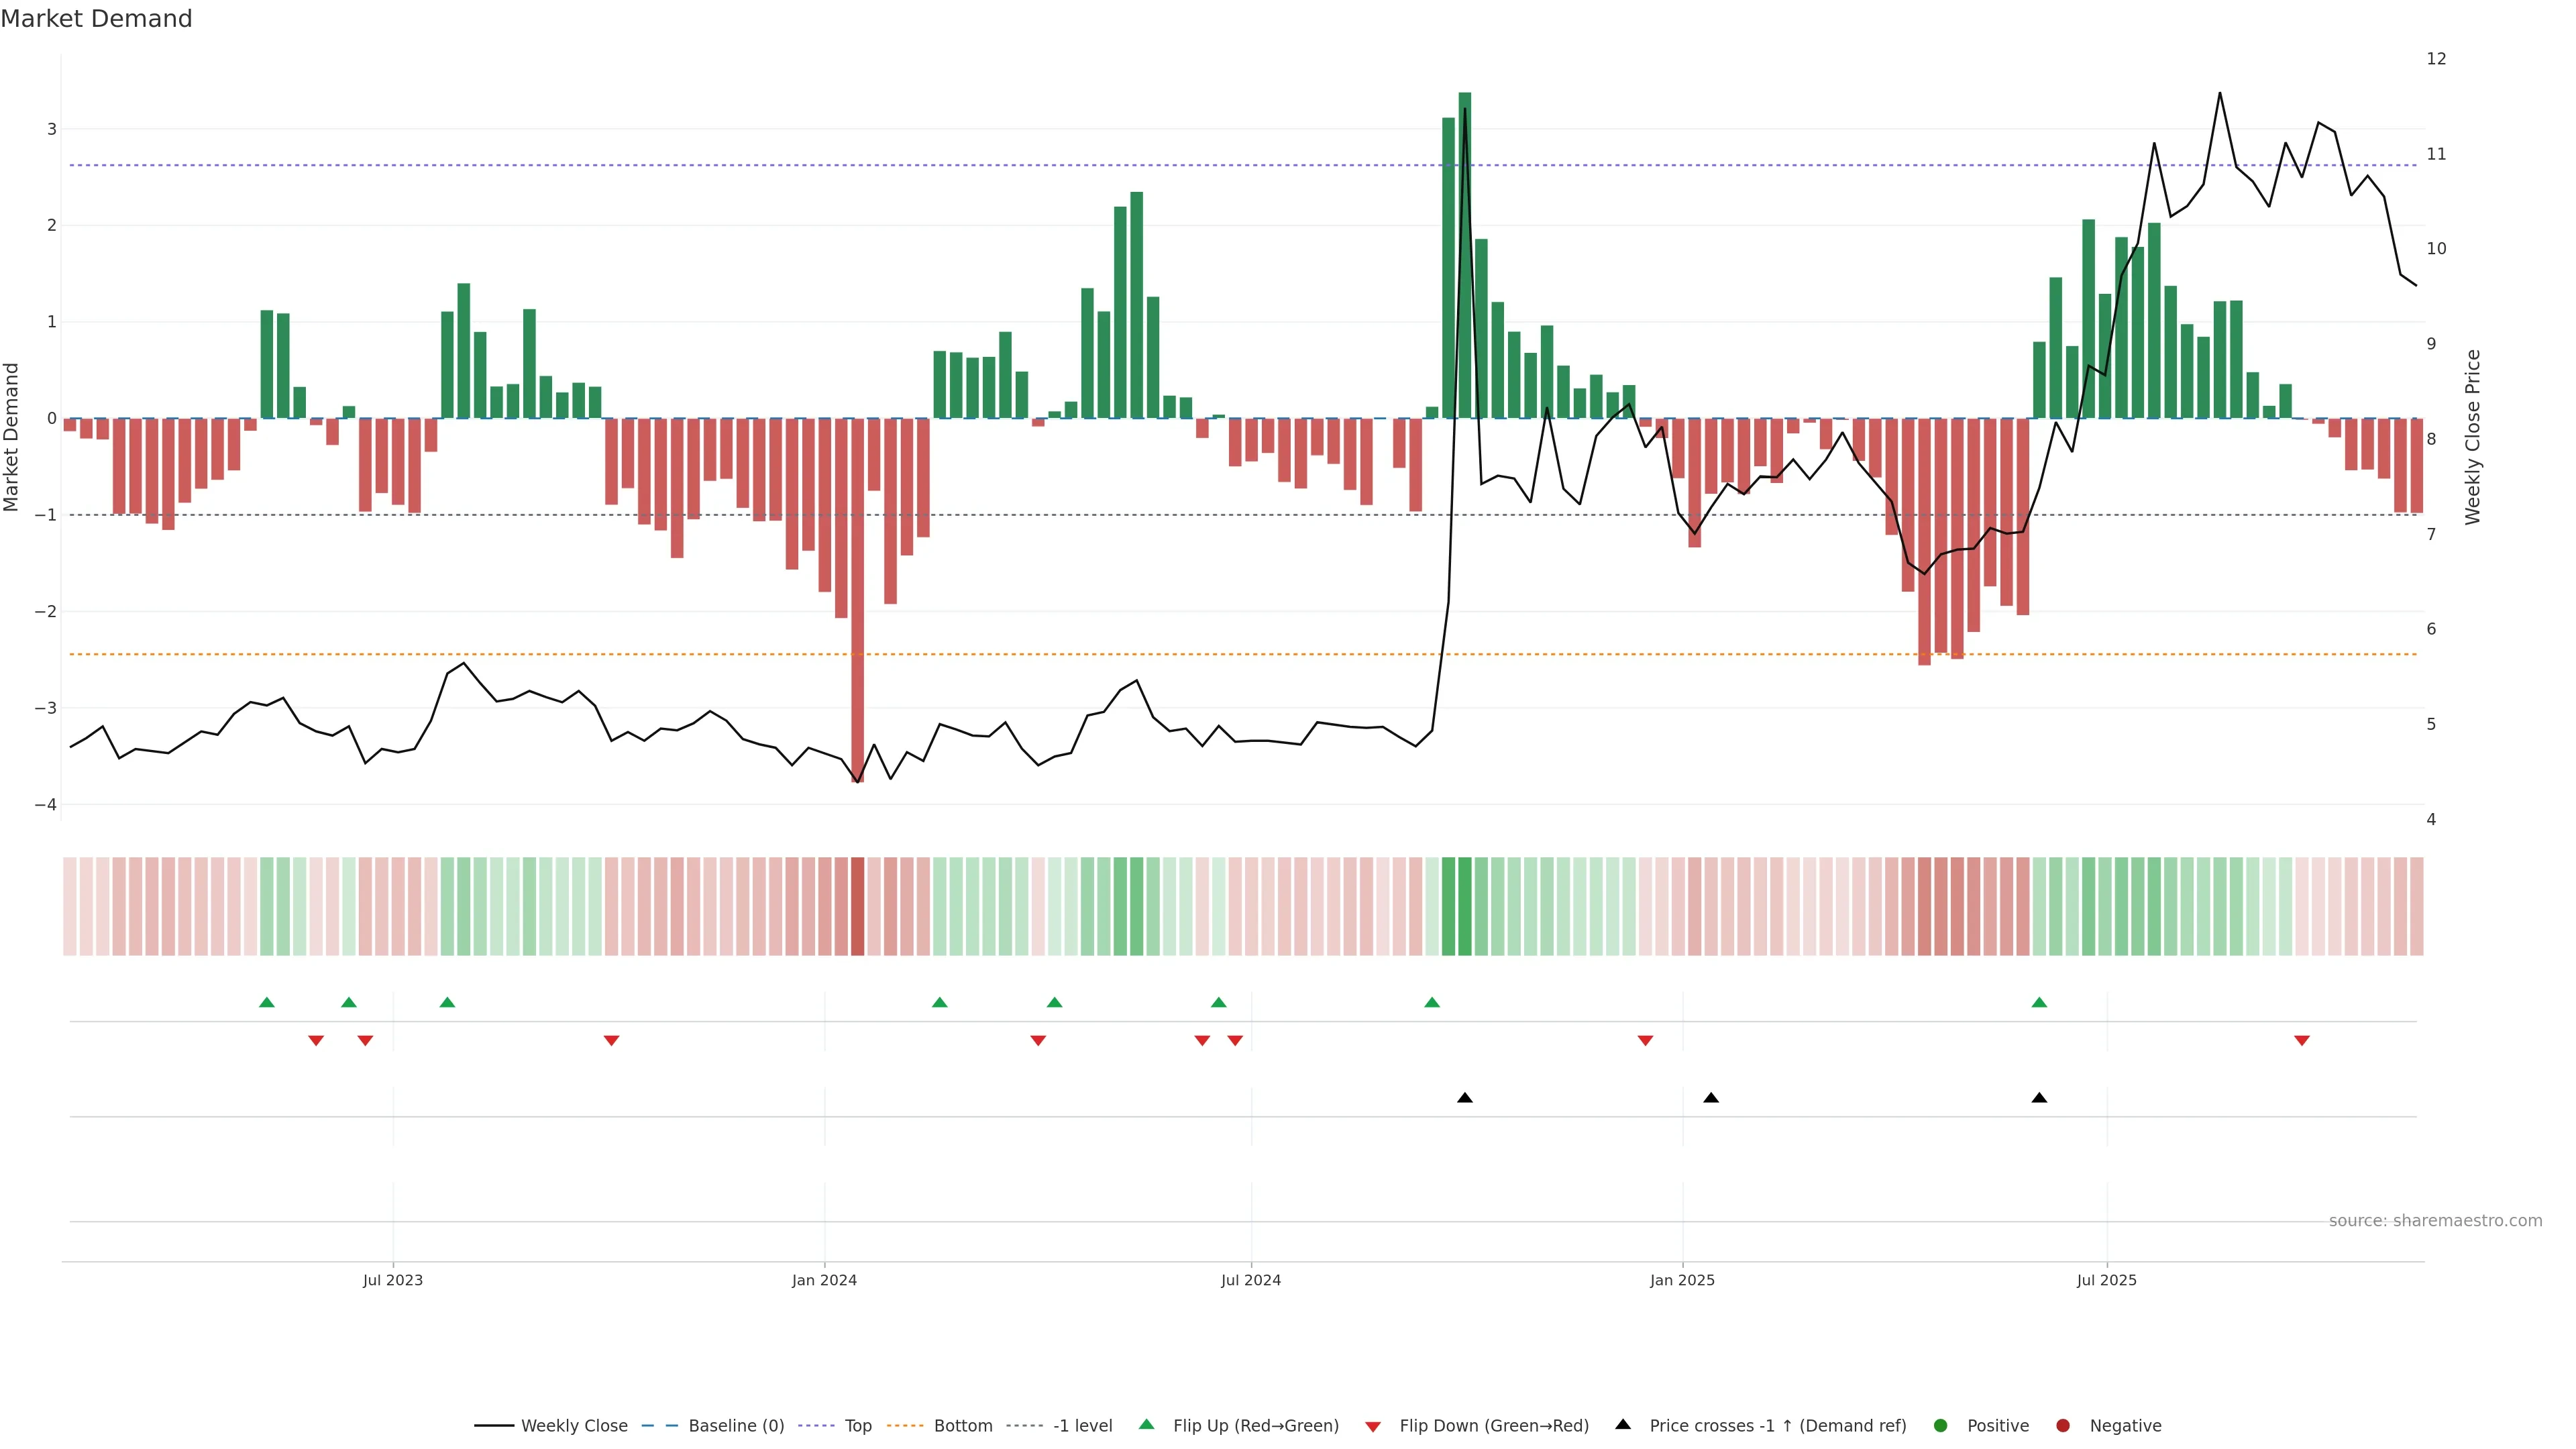Click the Market Demand chart title
This screenshot has height=1449, width=2576.
coord(96,19)
